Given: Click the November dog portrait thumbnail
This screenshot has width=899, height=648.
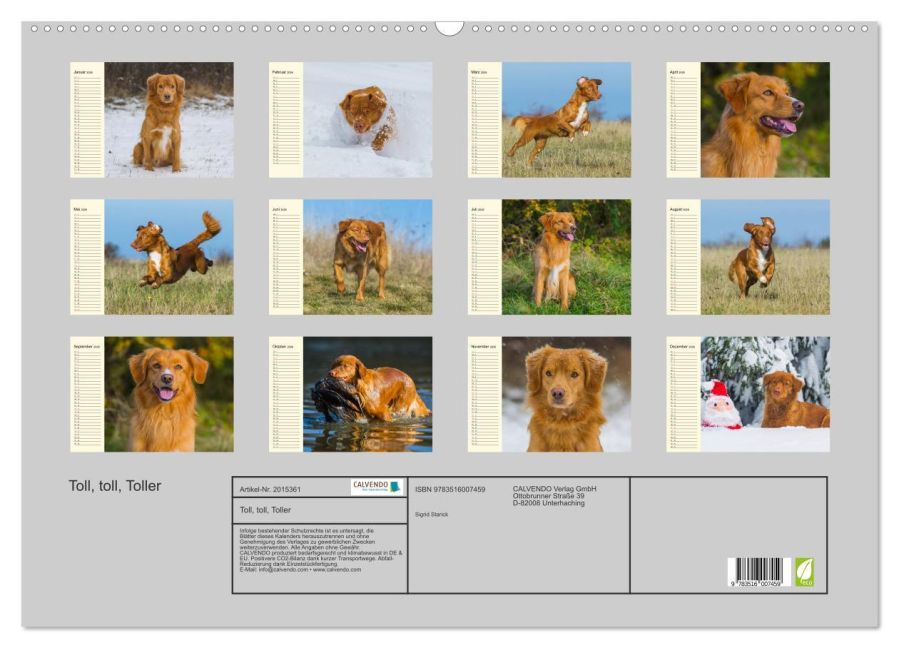Looking at the screenshot, I should (x=549, y=395).
